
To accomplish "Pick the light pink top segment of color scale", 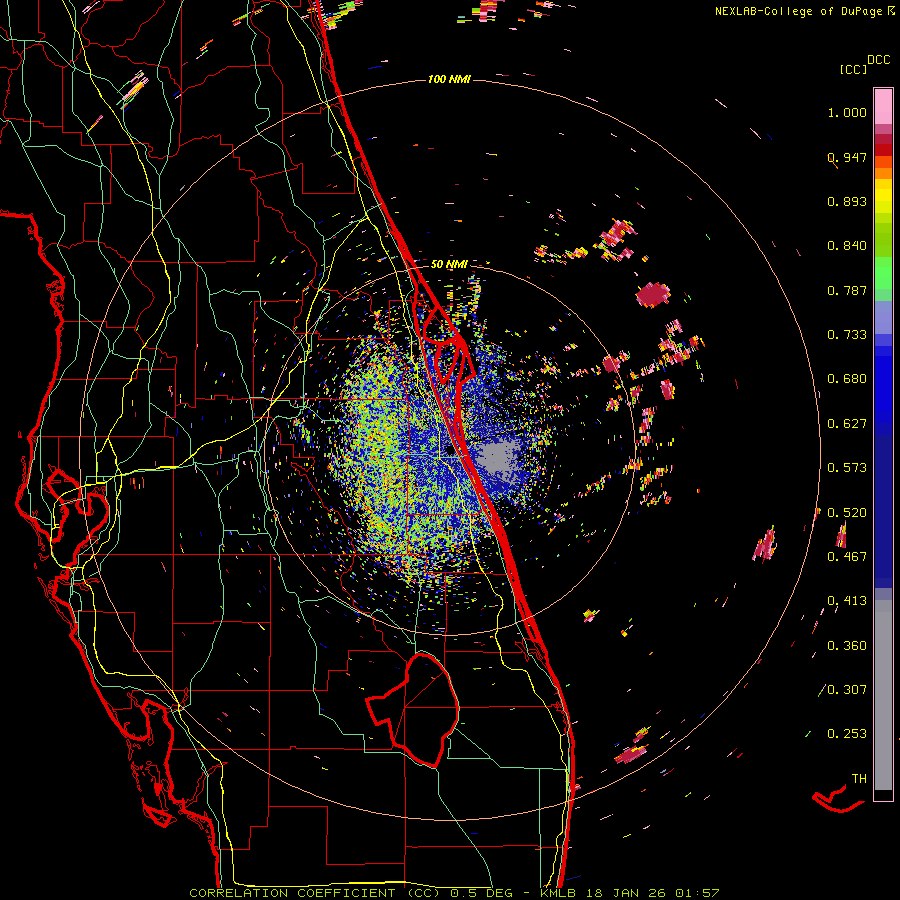I will tap(883, 107).
